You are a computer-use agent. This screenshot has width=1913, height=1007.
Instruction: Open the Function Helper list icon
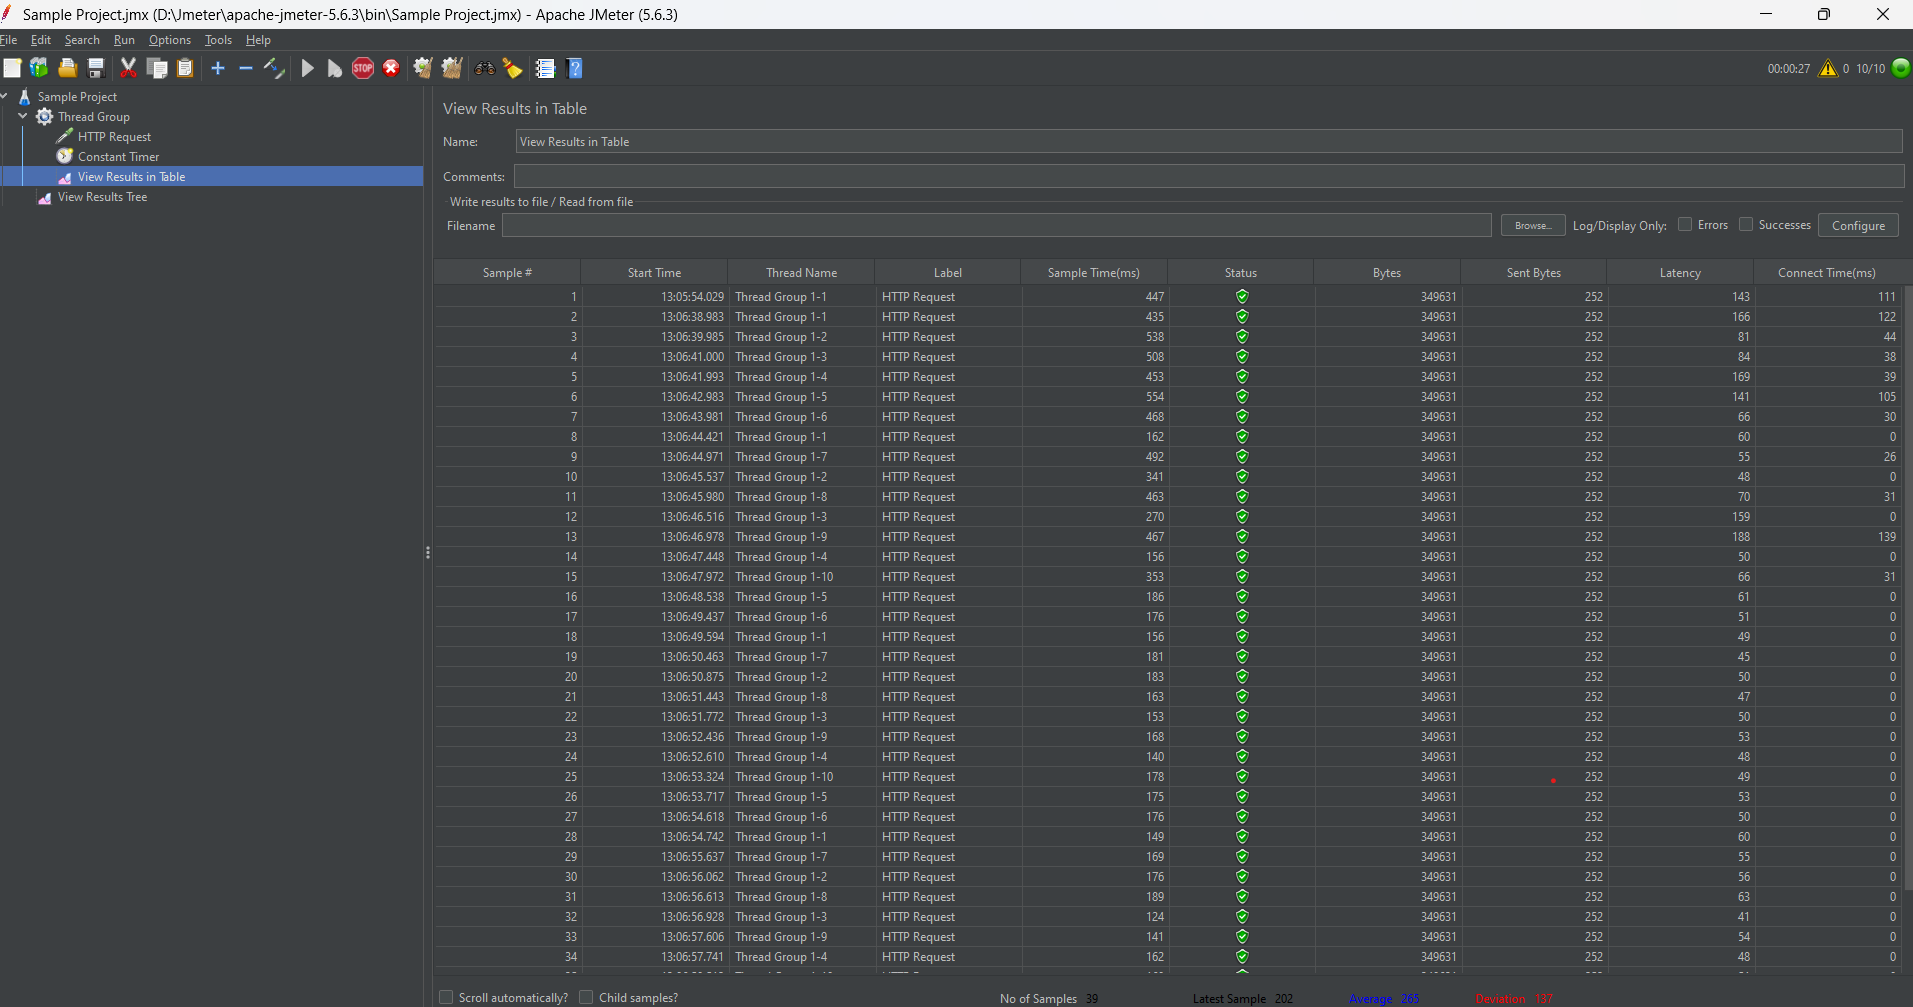point(545,68)
